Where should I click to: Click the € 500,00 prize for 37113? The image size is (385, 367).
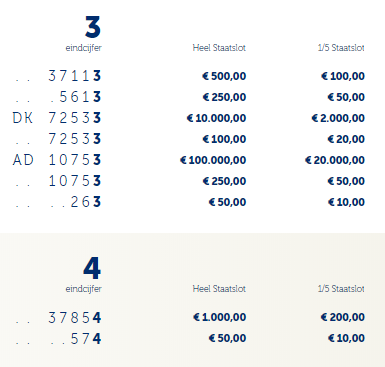(224, 76)
